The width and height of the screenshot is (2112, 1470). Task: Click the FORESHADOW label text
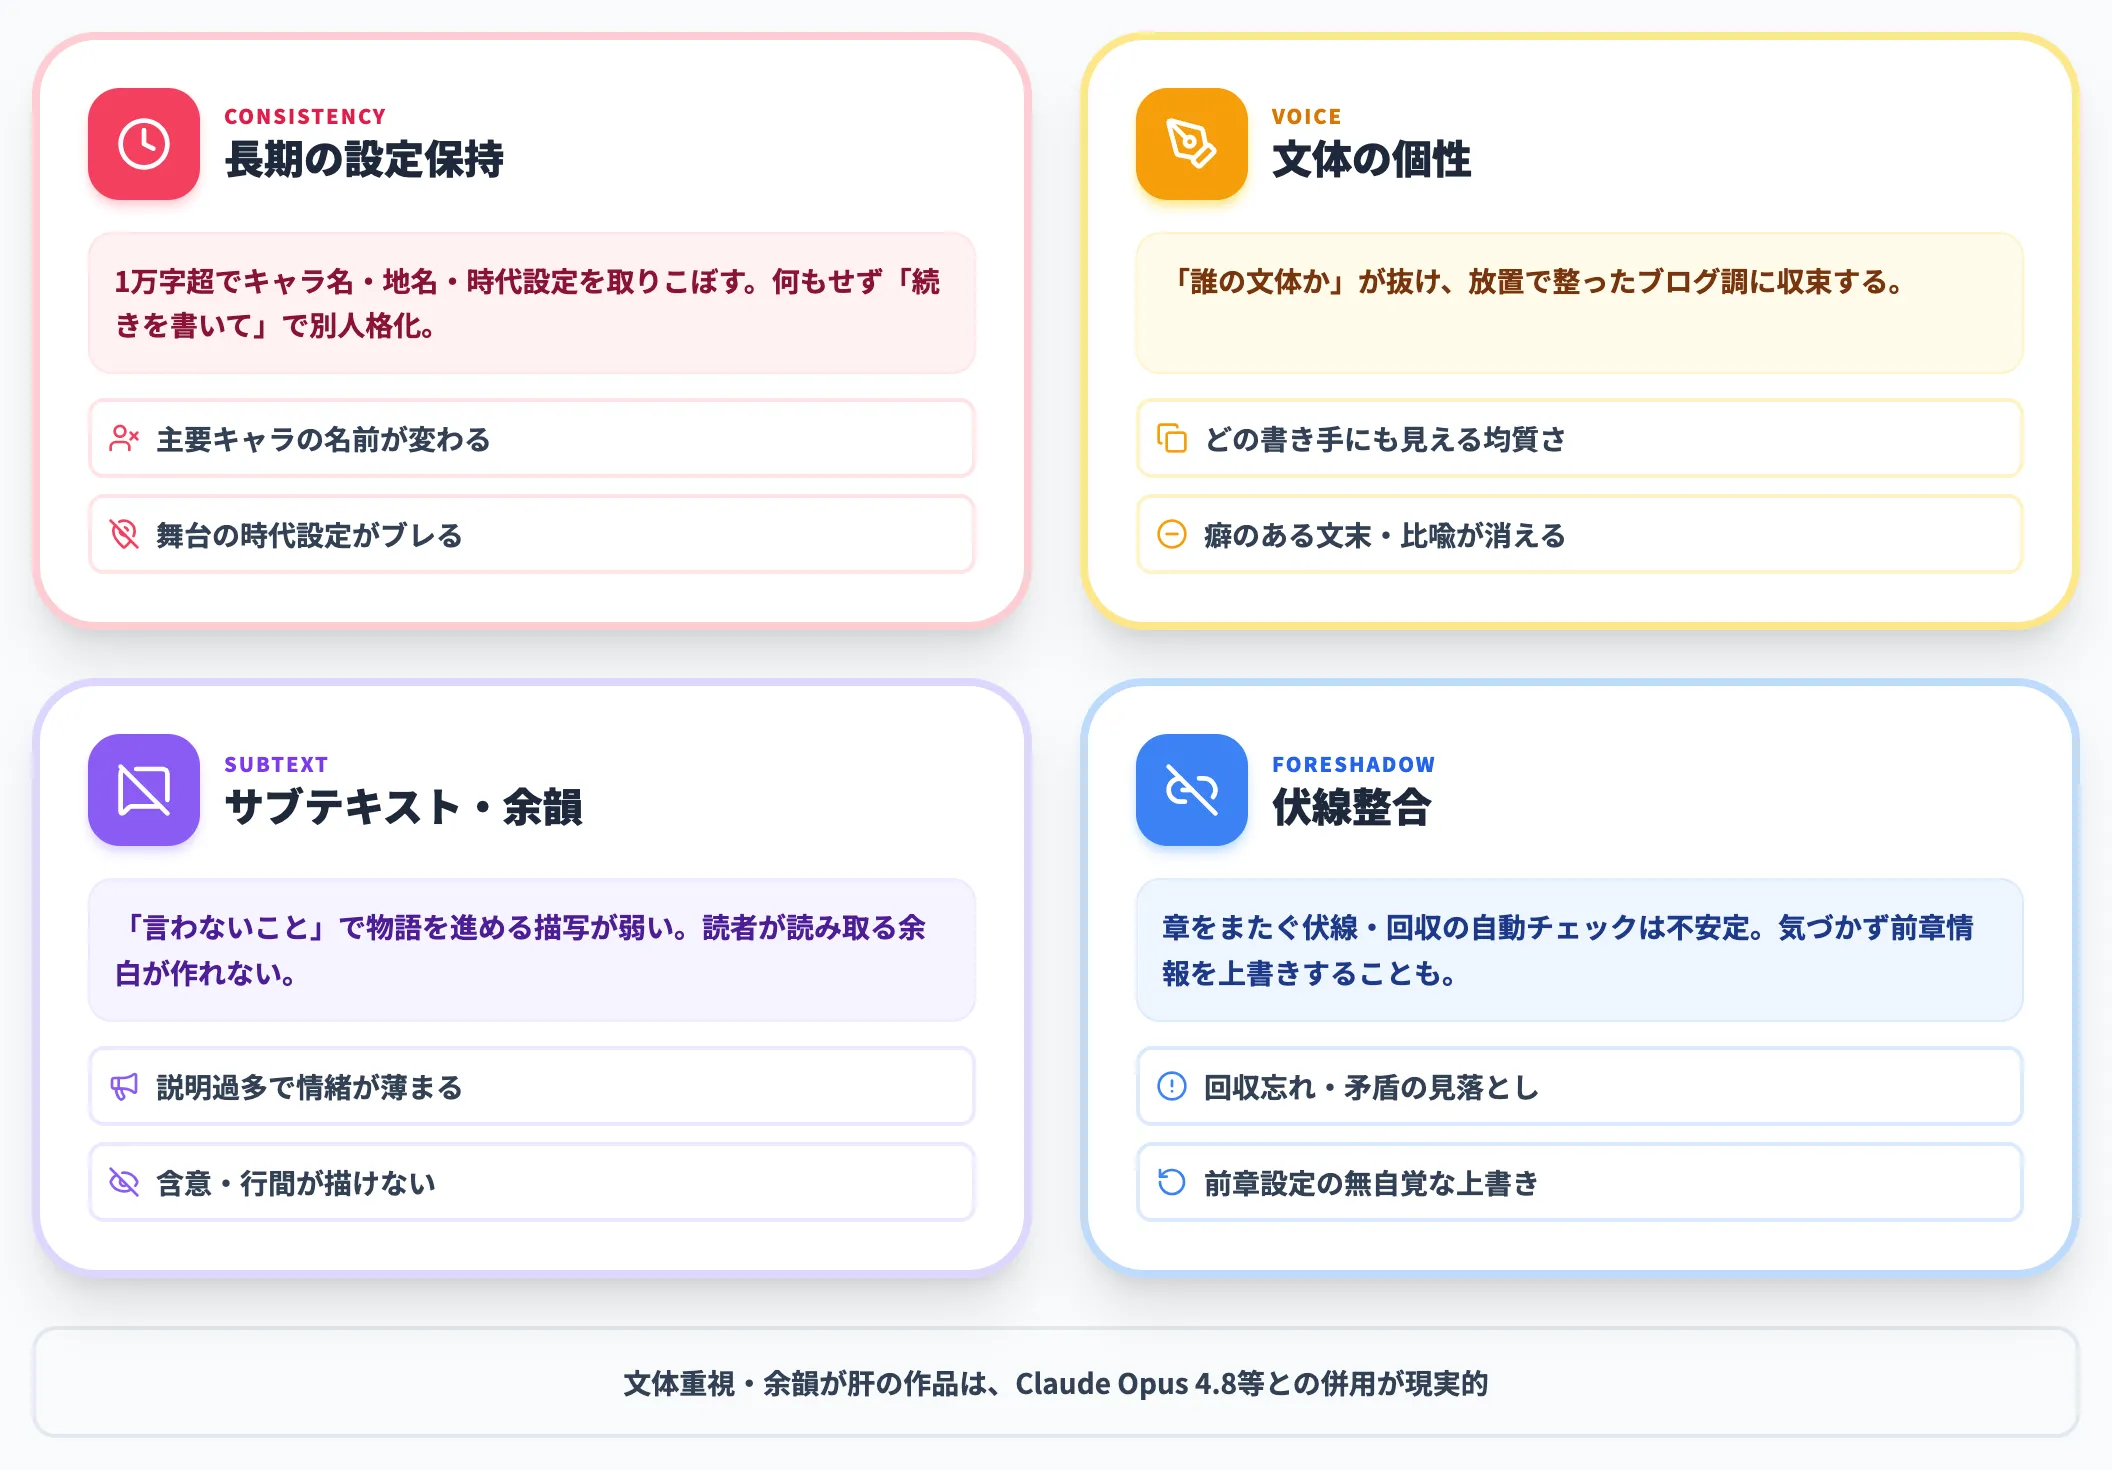pyautogui.click(x=1353, y=765)
